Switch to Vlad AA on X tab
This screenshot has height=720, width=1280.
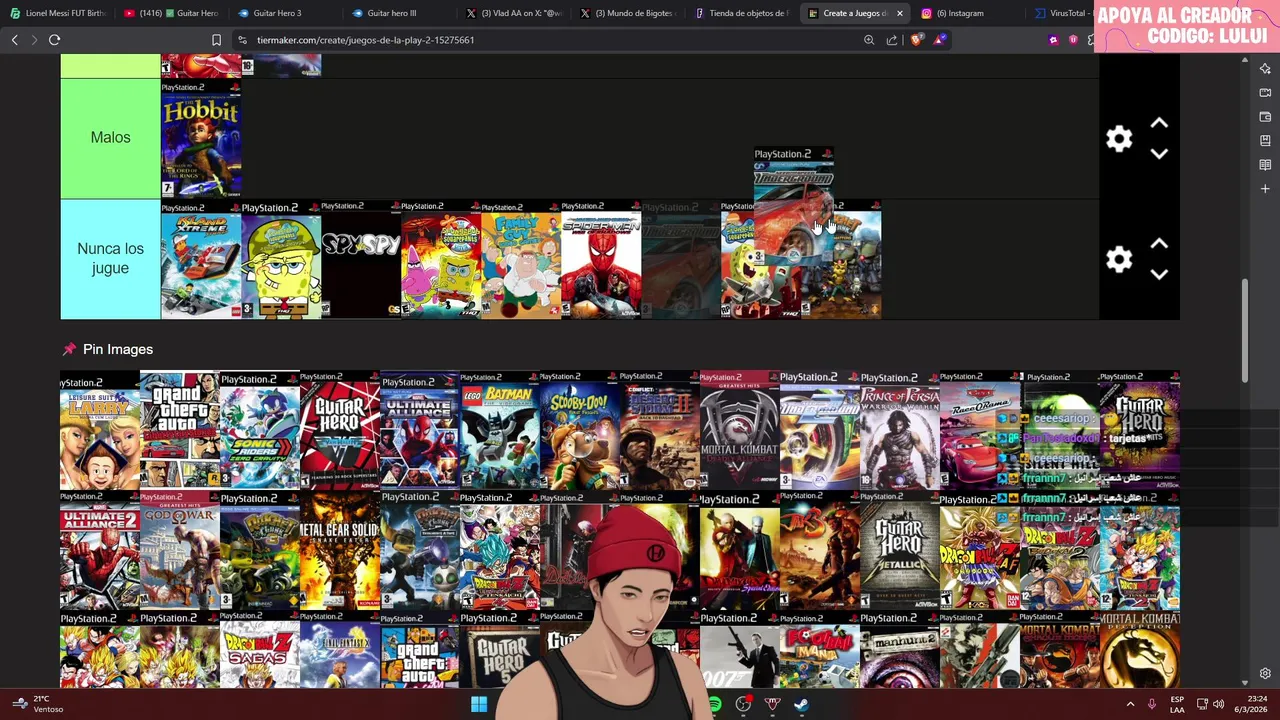(x=513, y=13)
